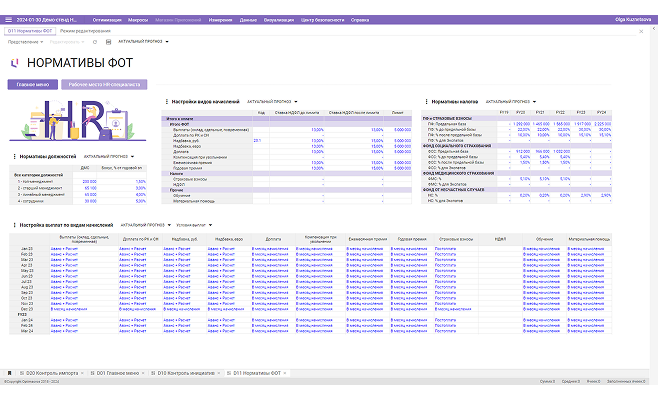This screenshot has height=400, width=658.
Task: Close the D10 Контроль инициатив tab
Action: (x=219, y=373)
